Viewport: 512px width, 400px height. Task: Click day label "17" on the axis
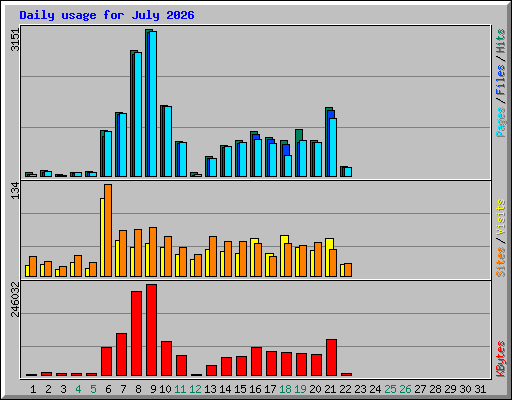[270, 389]
